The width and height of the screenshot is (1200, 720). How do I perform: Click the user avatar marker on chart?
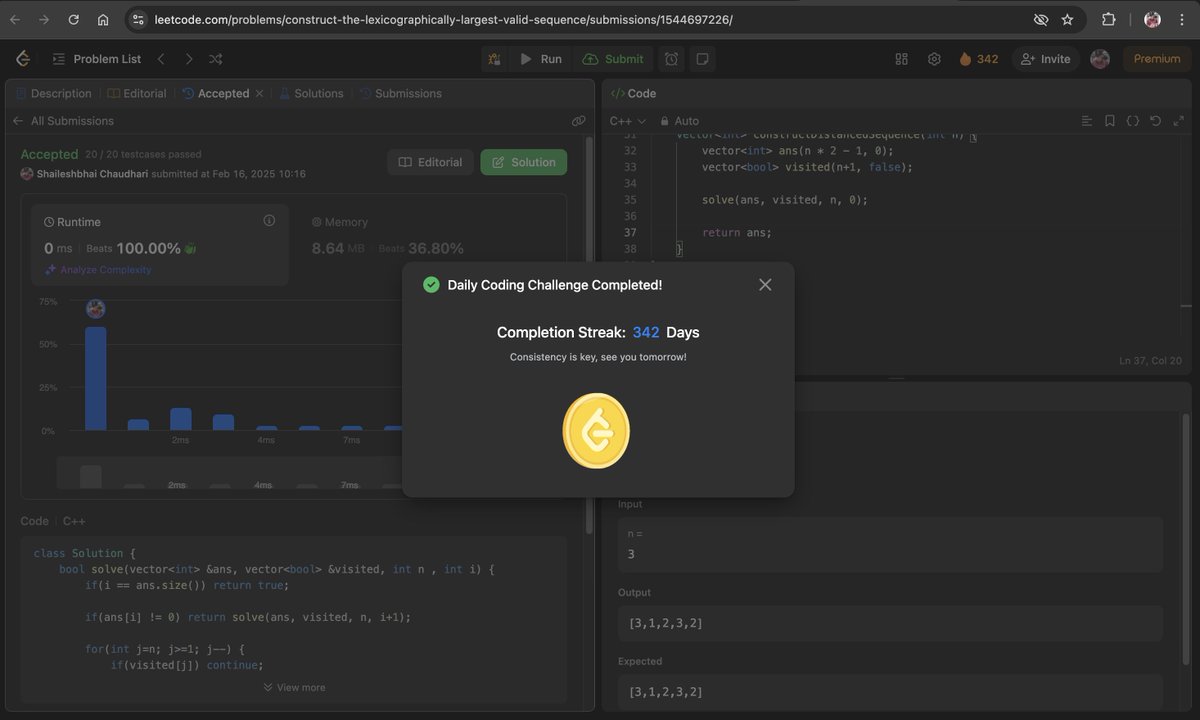click(x=96, y=309)
